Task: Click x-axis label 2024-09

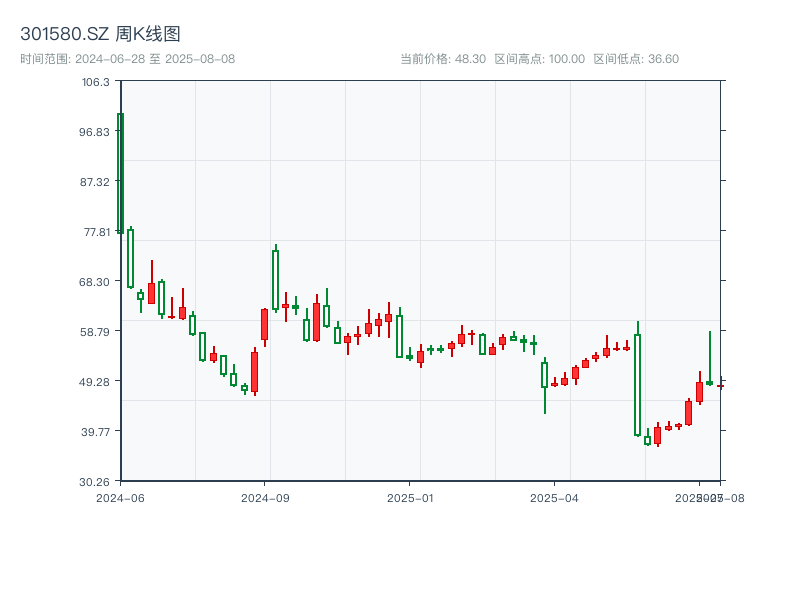Action: (265, 498)
